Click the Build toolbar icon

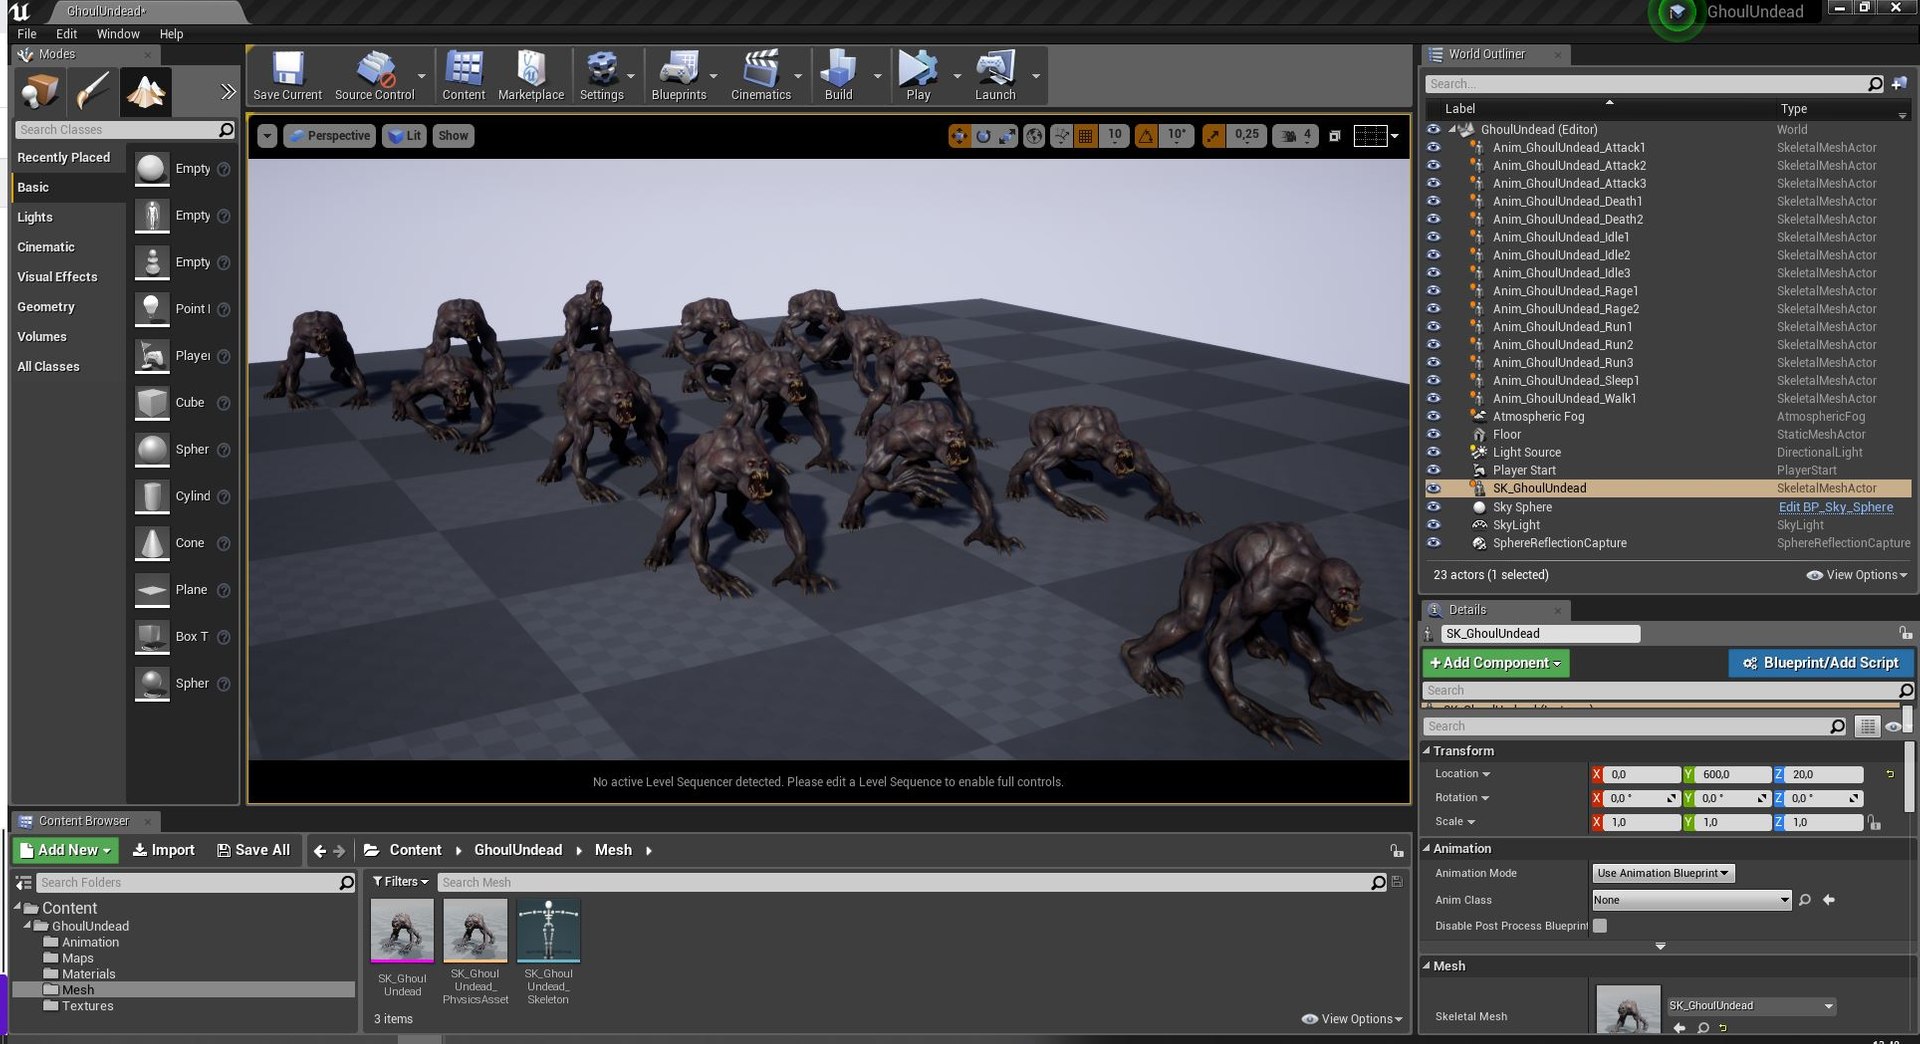[838, 76]
